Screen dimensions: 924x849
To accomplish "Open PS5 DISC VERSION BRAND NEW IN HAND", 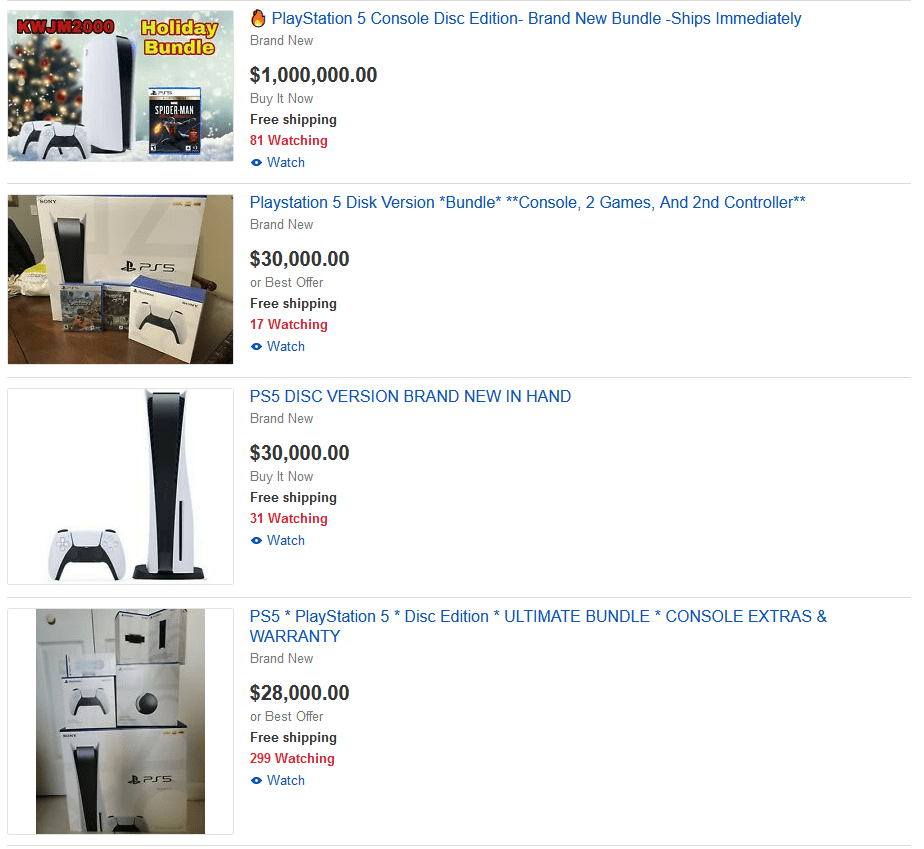I will click(x=410, y=397).
